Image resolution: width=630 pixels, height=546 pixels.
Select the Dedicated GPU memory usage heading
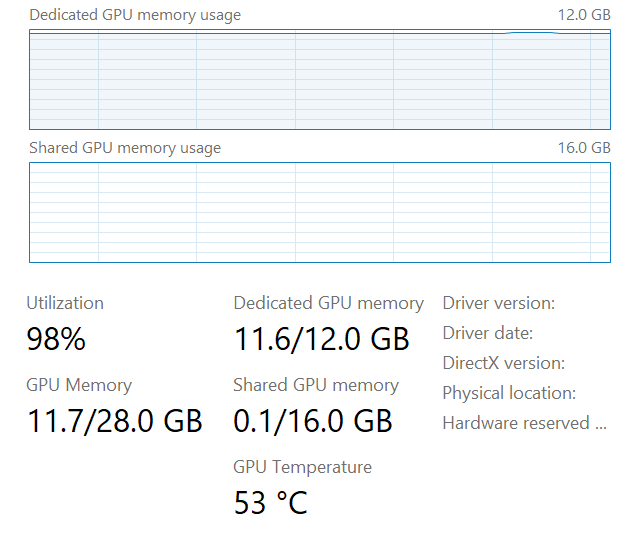(135, 16)
